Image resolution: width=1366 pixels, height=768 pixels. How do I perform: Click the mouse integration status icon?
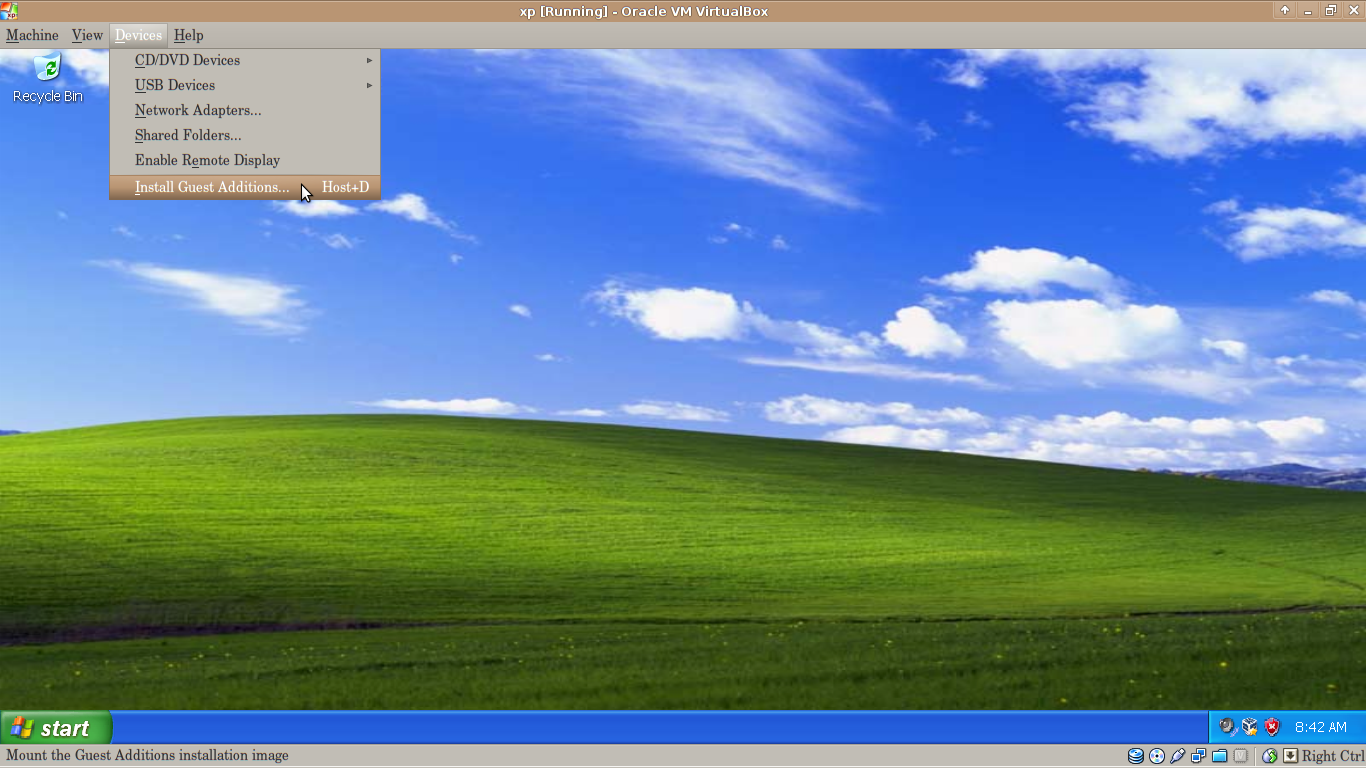pyautogui.click(x=1270, y=756)
